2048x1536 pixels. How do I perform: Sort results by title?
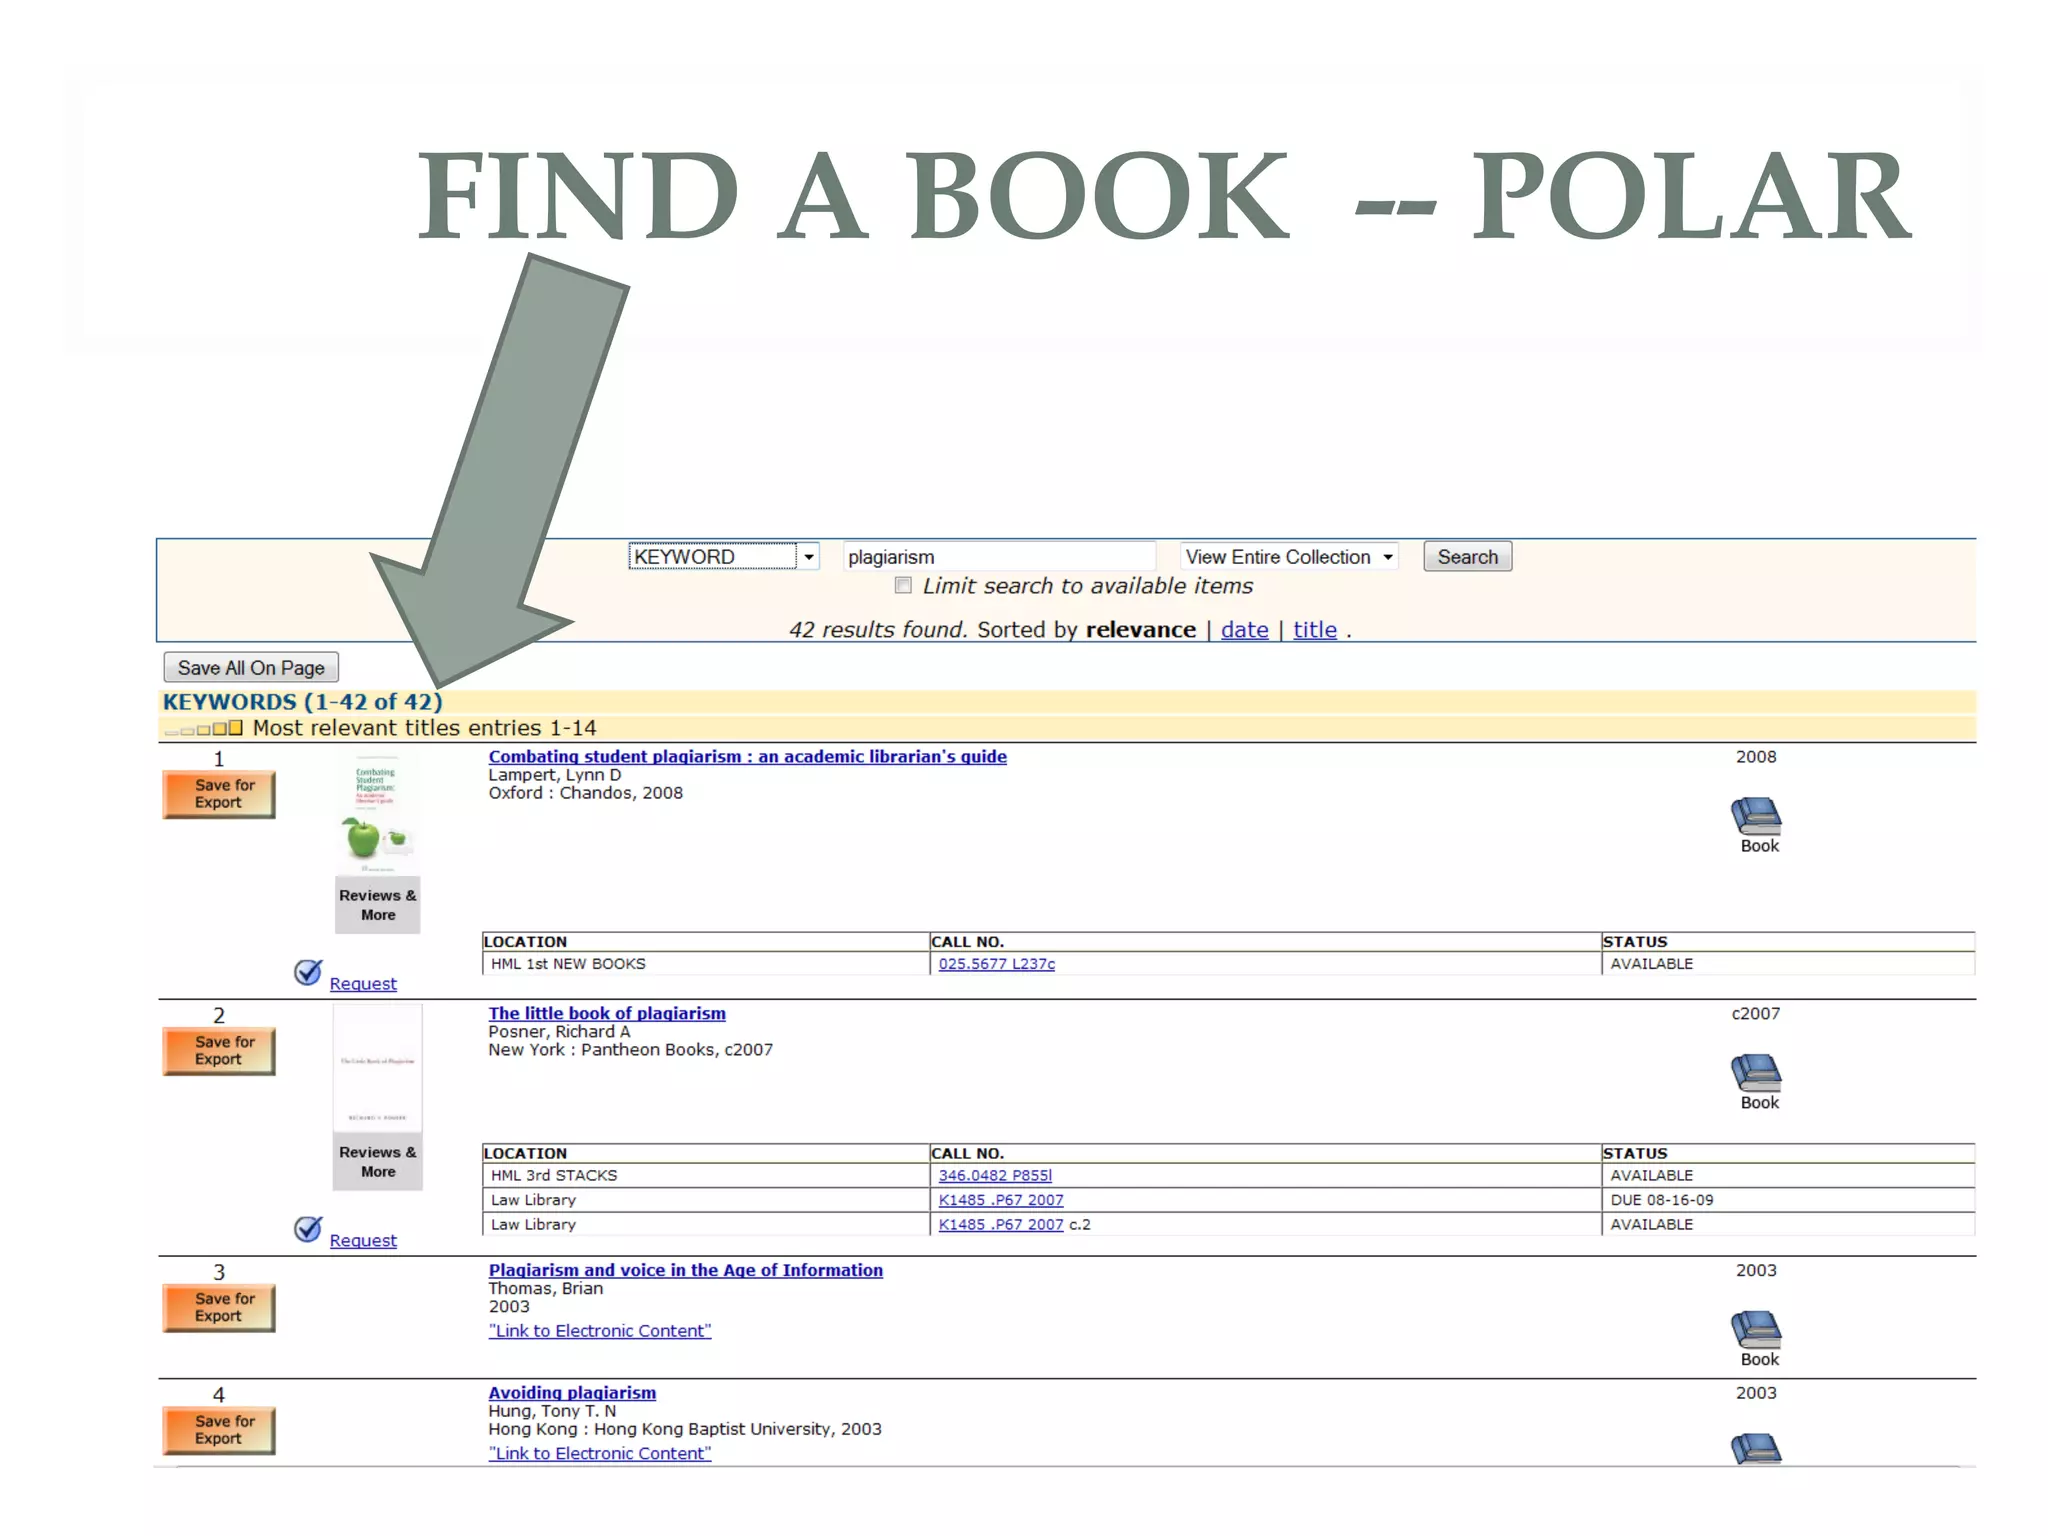1315,630
